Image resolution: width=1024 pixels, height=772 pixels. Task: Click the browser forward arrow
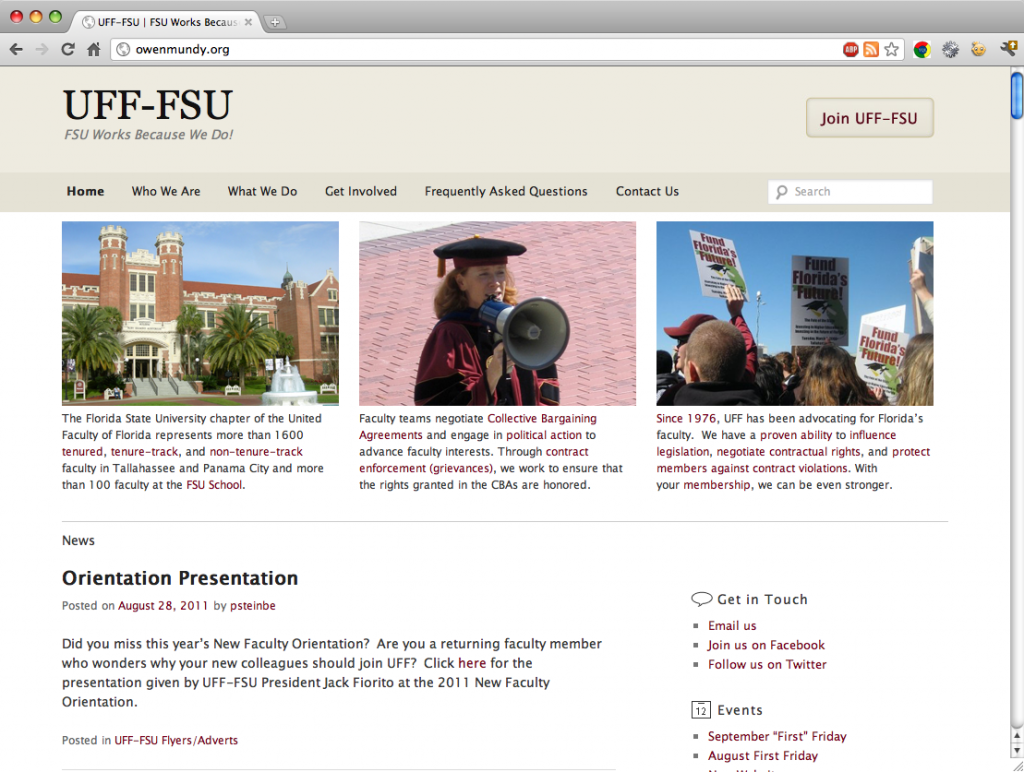(42, 49)
